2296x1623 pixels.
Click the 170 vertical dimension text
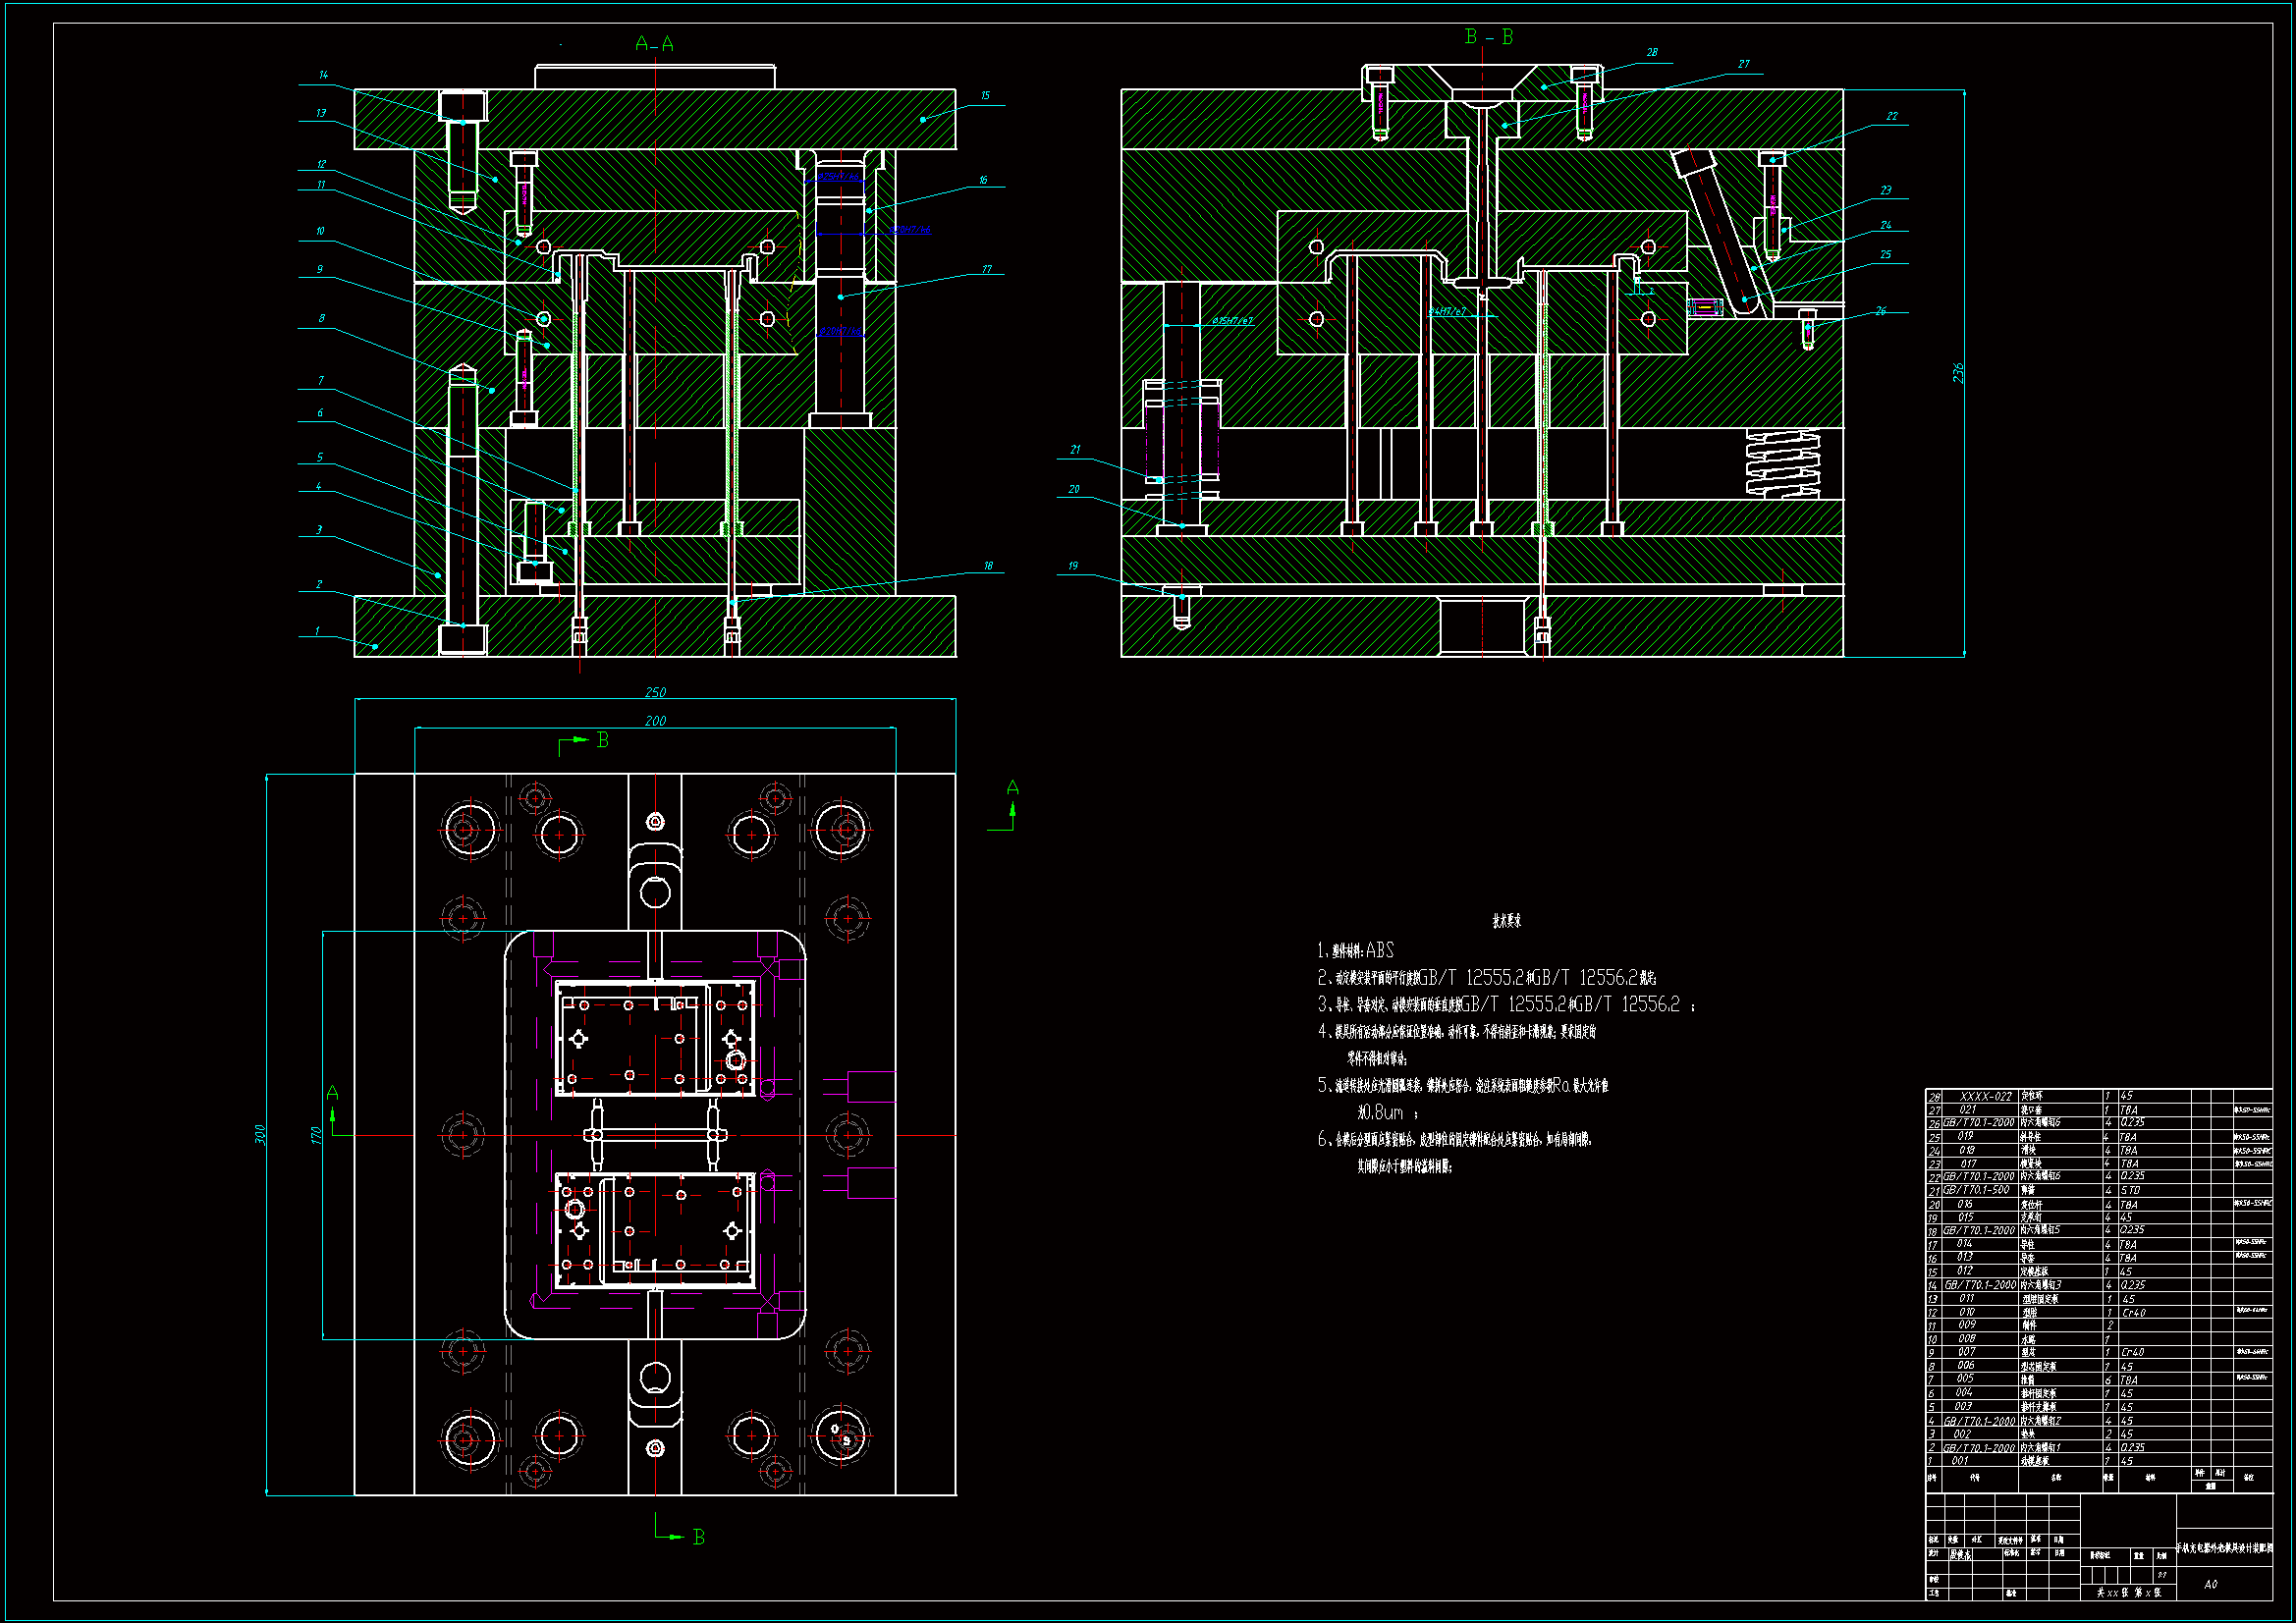pos(316,1135)
